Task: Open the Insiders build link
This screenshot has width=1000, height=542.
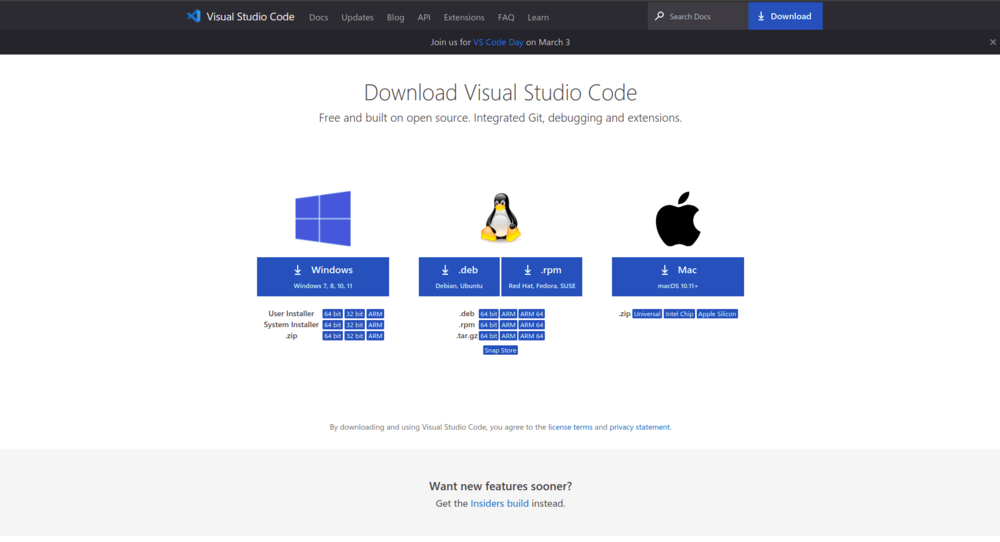Action: [x=499, y=503]
